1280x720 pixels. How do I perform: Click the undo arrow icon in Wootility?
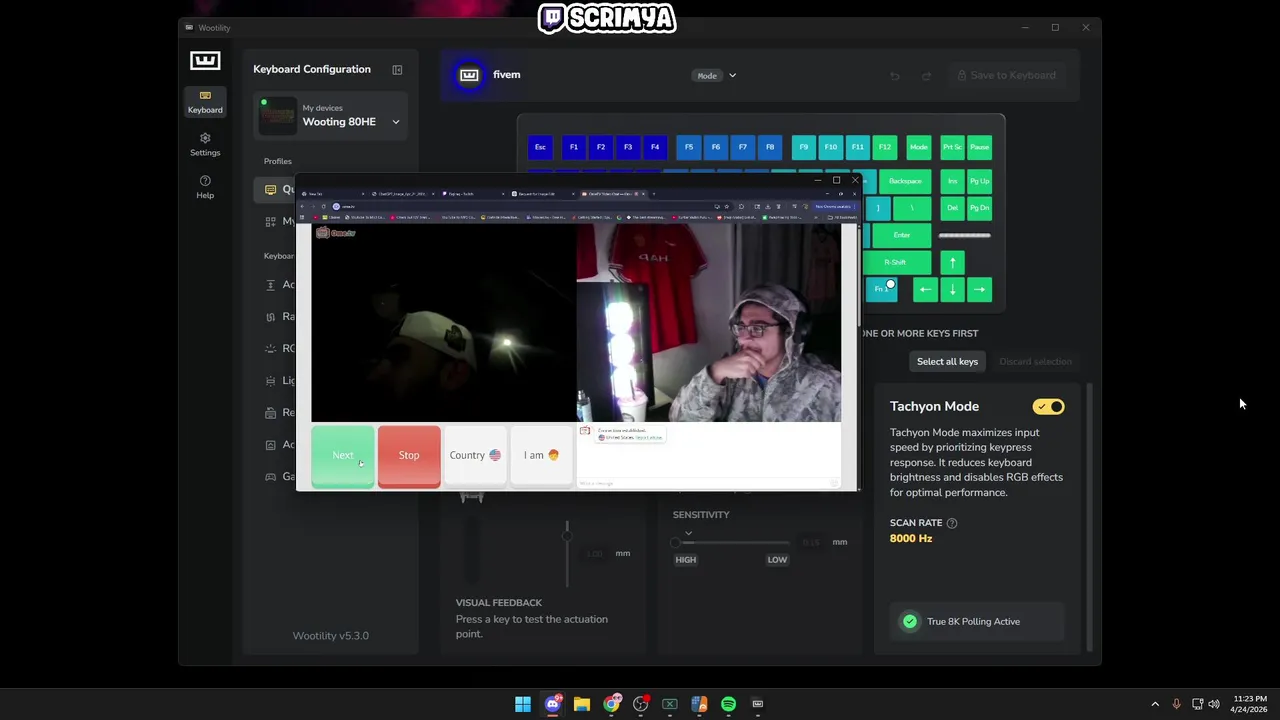pyautogui.click(x=895, y=76)
